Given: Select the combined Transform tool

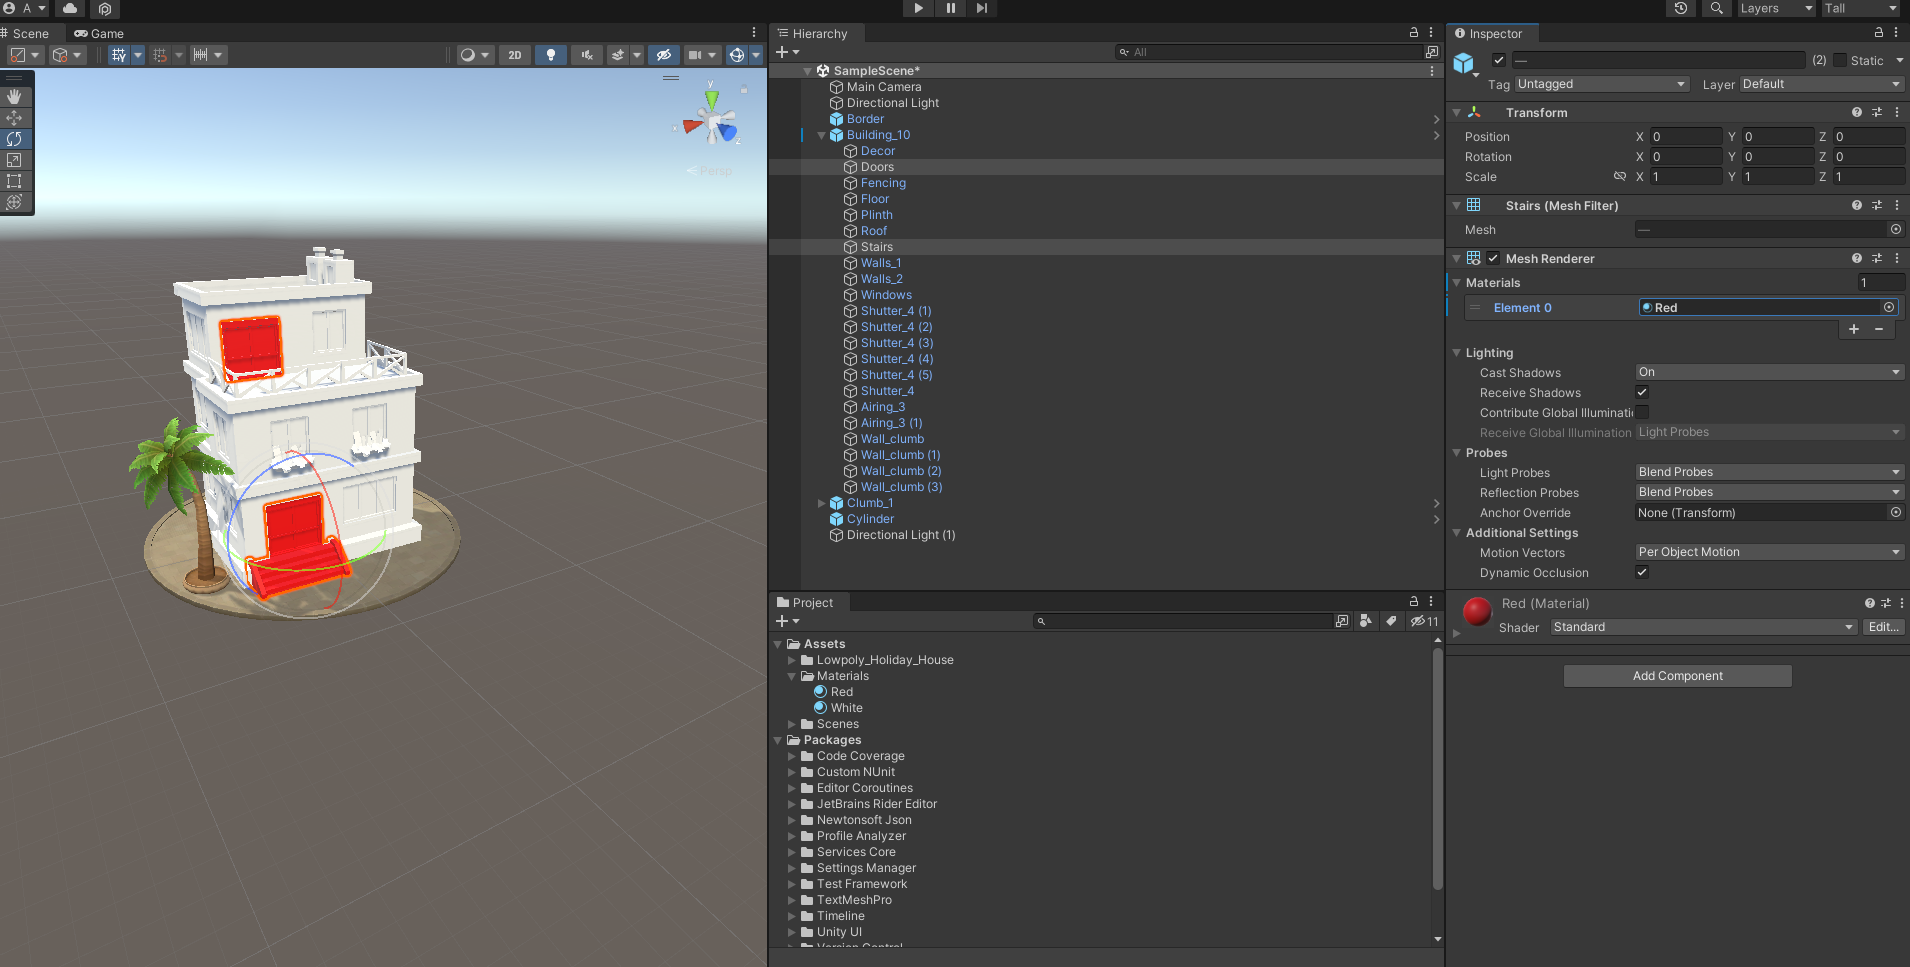Looking at the screenshot, I should [14, 202].
